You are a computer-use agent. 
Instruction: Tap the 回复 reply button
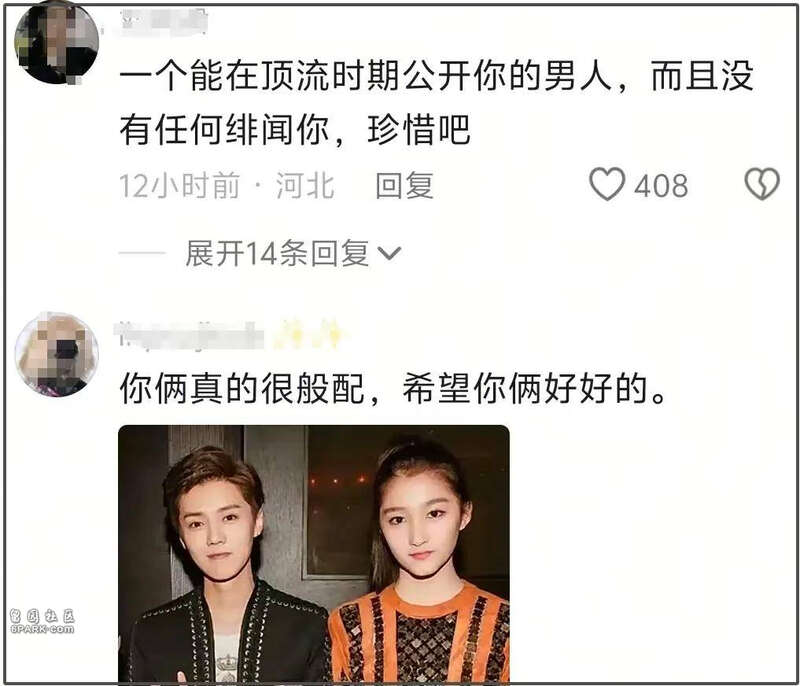click(405, 185)
